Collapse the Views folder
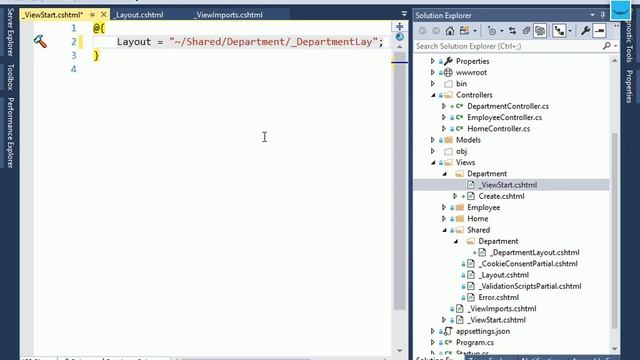 point(433,163)
